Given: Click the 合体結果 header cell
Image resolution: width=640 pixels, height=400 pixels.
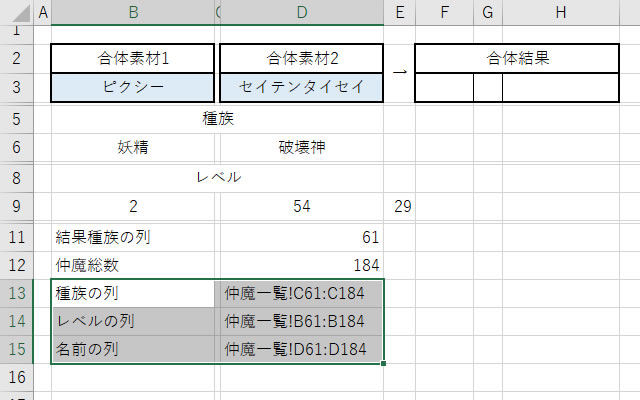Looking at the screenshot, I should [517, 58].
